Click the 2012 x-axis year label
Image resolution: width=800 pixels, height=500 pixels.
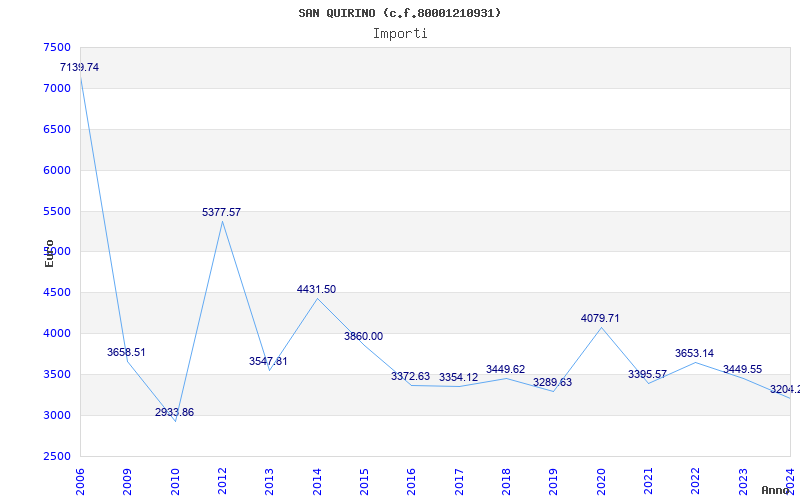(x=222, y=482)
